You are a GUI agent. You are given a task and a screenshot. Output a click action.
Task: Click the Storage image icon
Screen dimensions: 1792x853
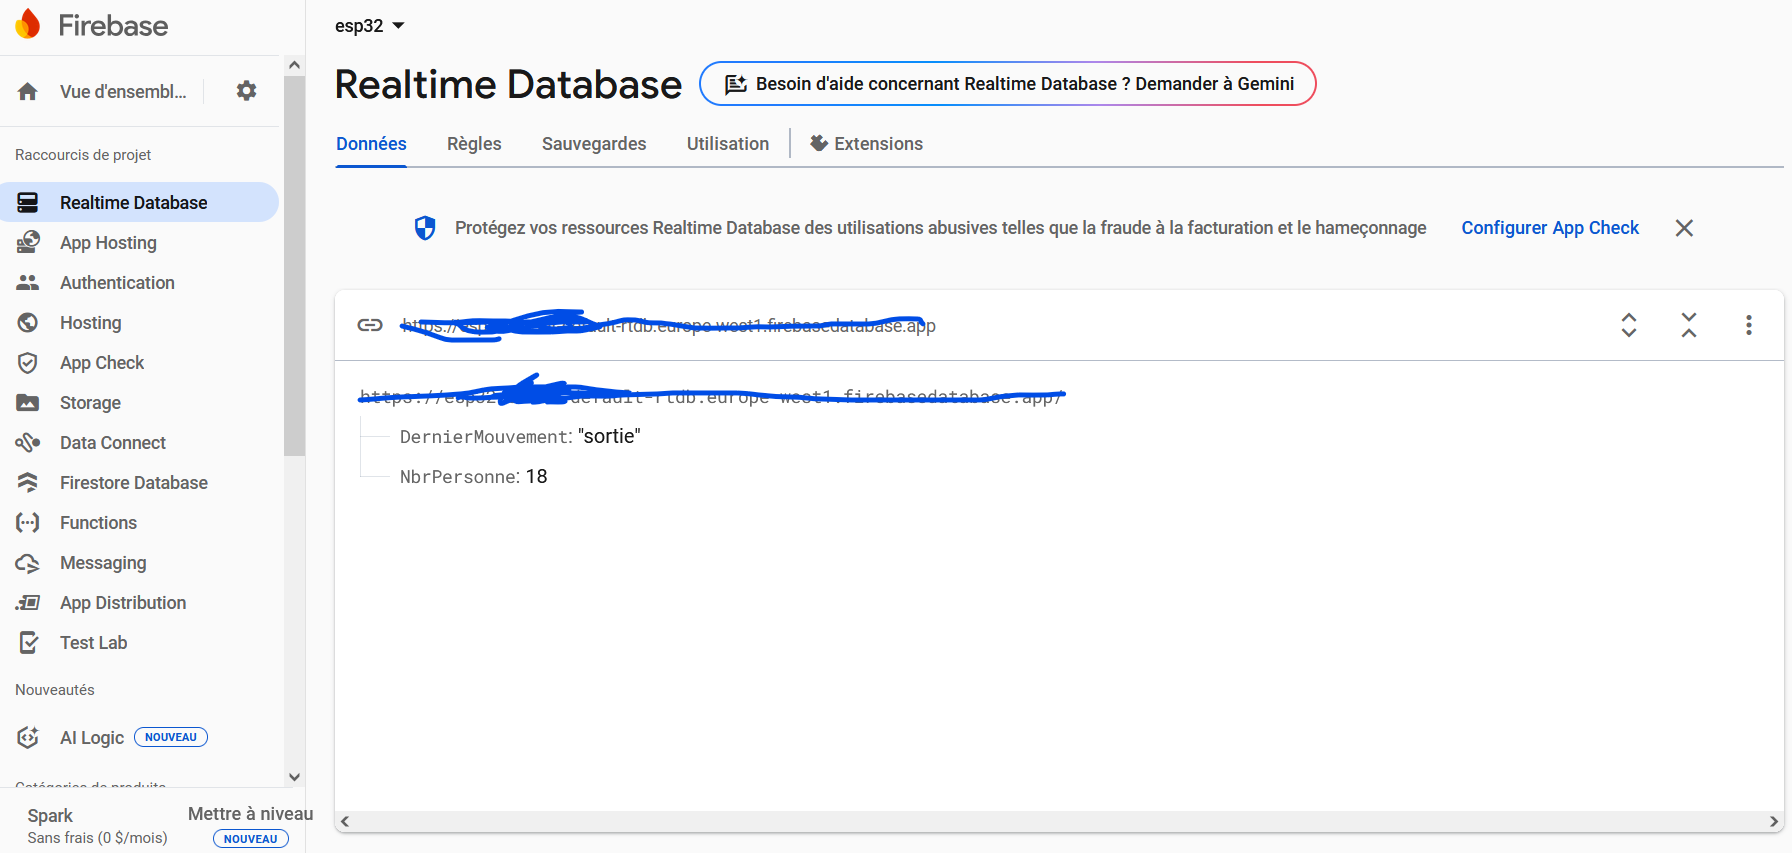tap(28, 403)
